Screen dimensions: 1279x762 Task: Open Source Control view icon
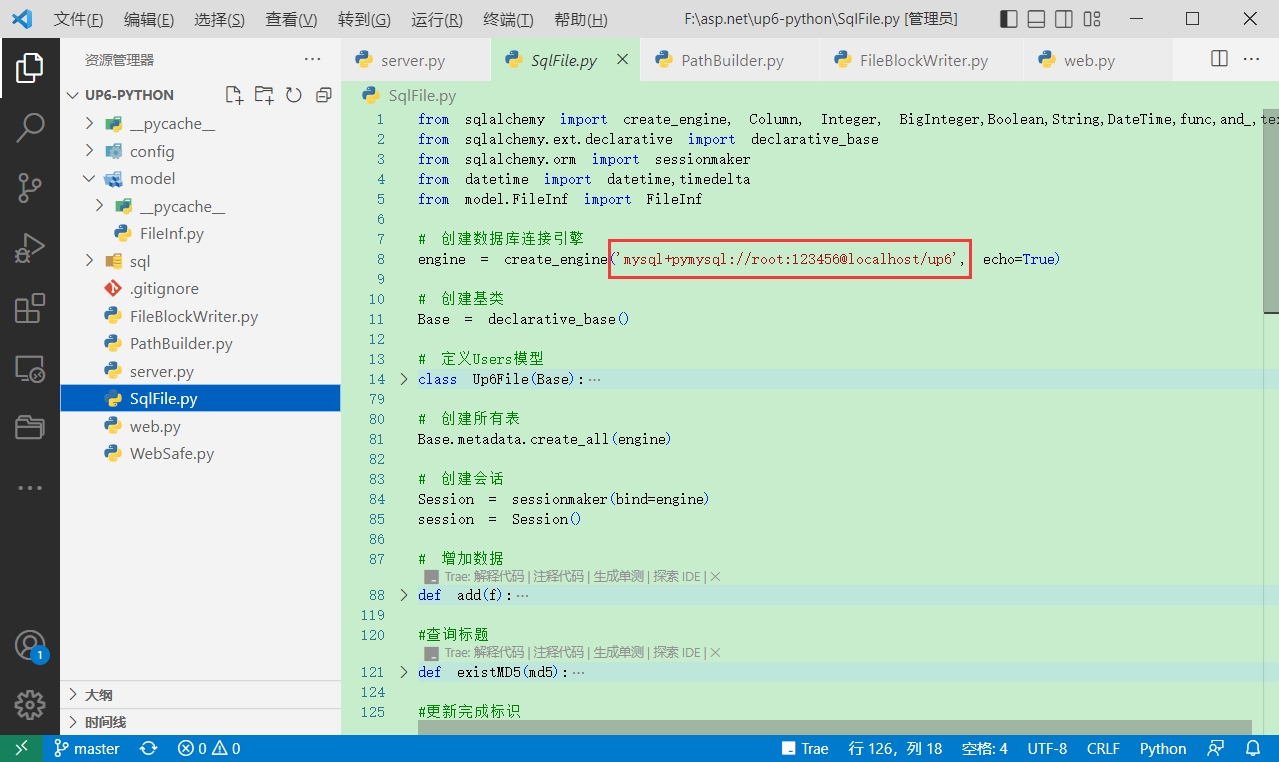point(30,187)
